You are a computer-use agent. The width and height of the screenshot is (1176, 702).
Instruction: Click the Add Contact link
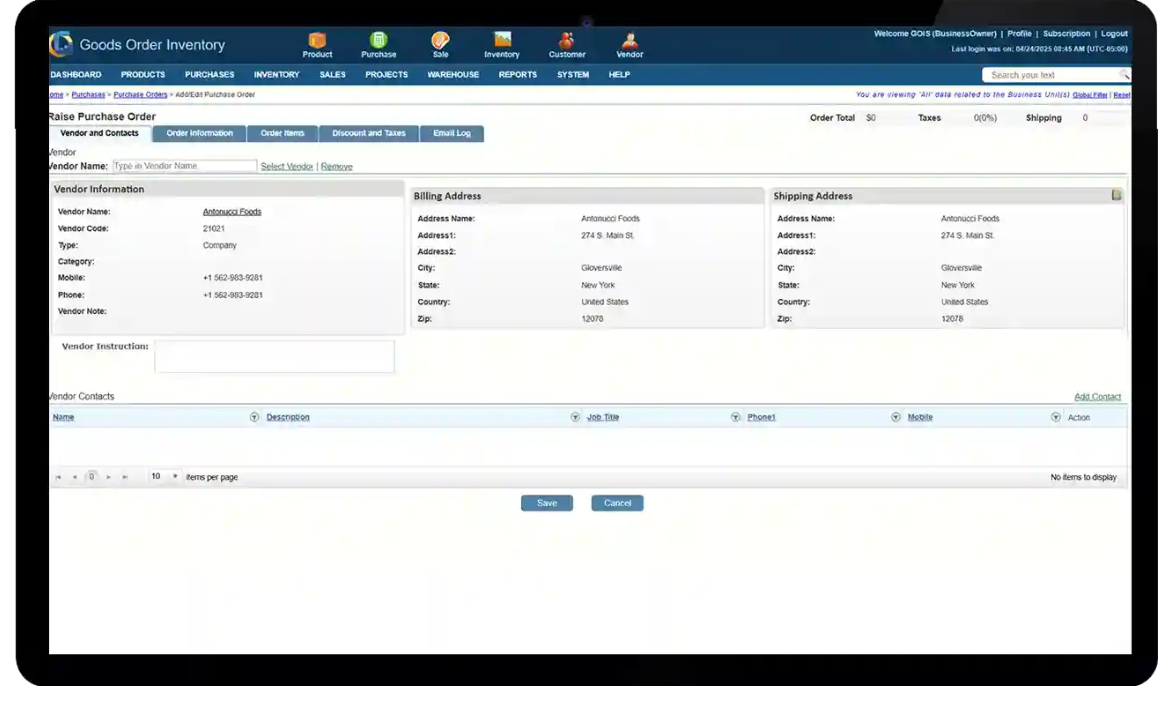1097,396
